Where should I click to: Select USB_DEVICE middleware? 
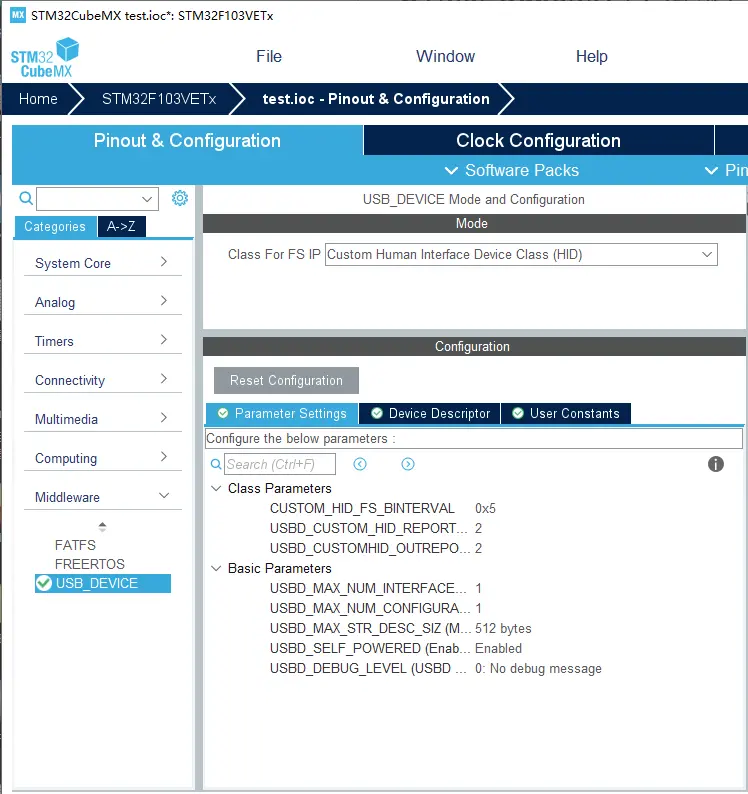[103, 583]
